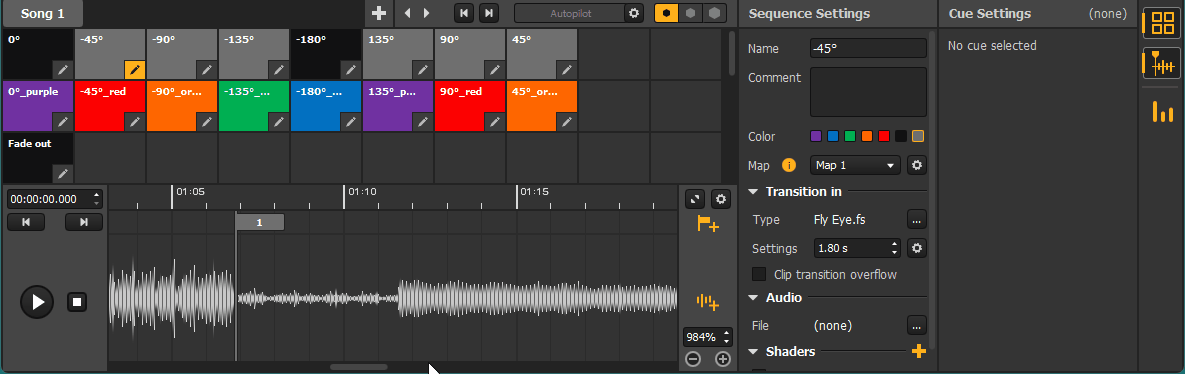Select the medium hexagon thumbnail size
The height and width of the screenshot is (374, 1185).
(690, 13)
